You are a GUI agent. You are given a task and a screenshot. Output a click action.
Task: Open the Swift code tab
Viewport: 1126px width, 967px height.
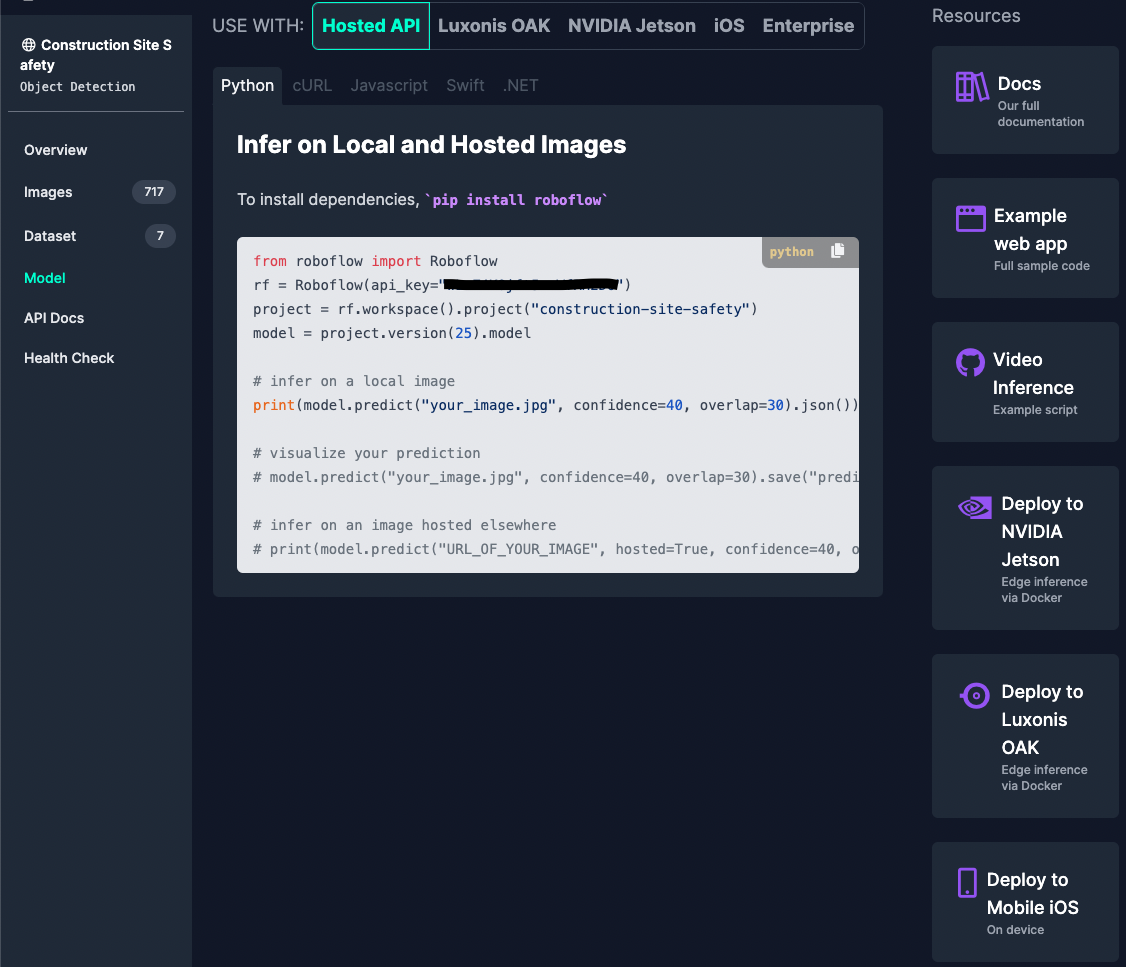click(465, 85)
